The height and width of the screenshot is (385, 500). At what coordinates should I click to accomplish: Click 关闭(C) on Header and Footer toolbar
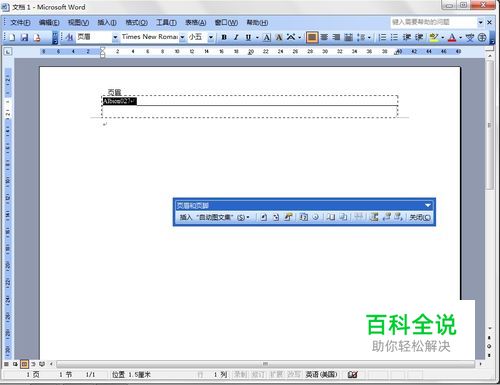tap(420, 217)
